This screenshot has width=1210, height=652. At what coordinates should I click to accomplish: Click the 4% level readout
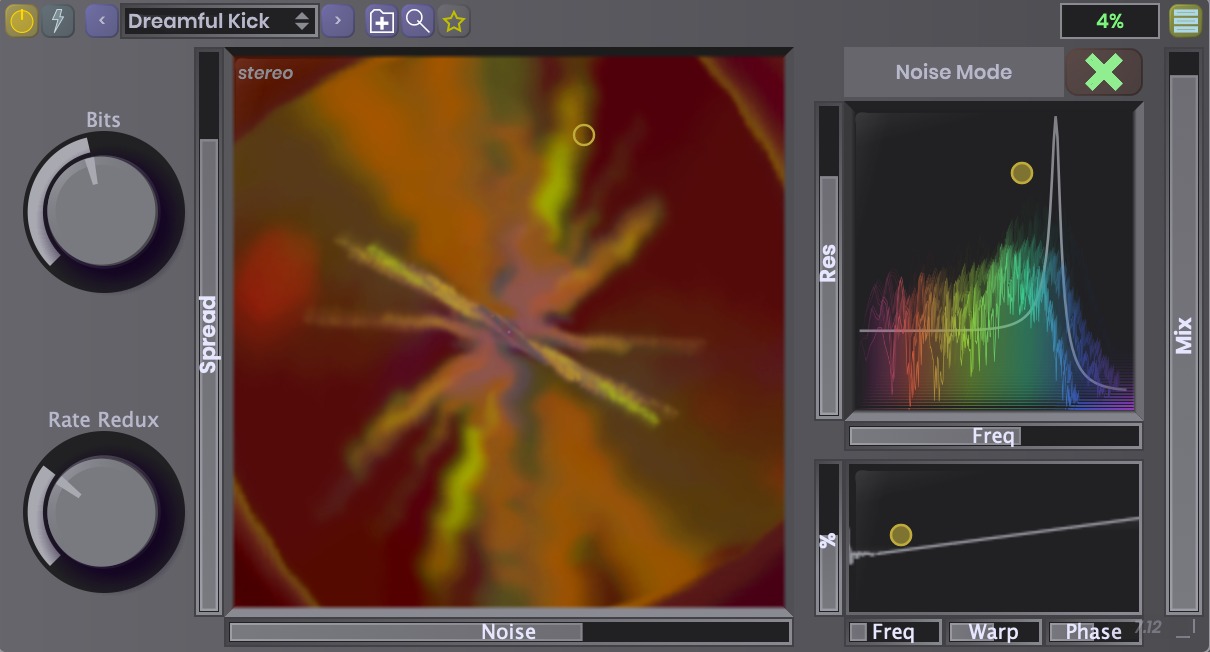[x=1109, y=21]
